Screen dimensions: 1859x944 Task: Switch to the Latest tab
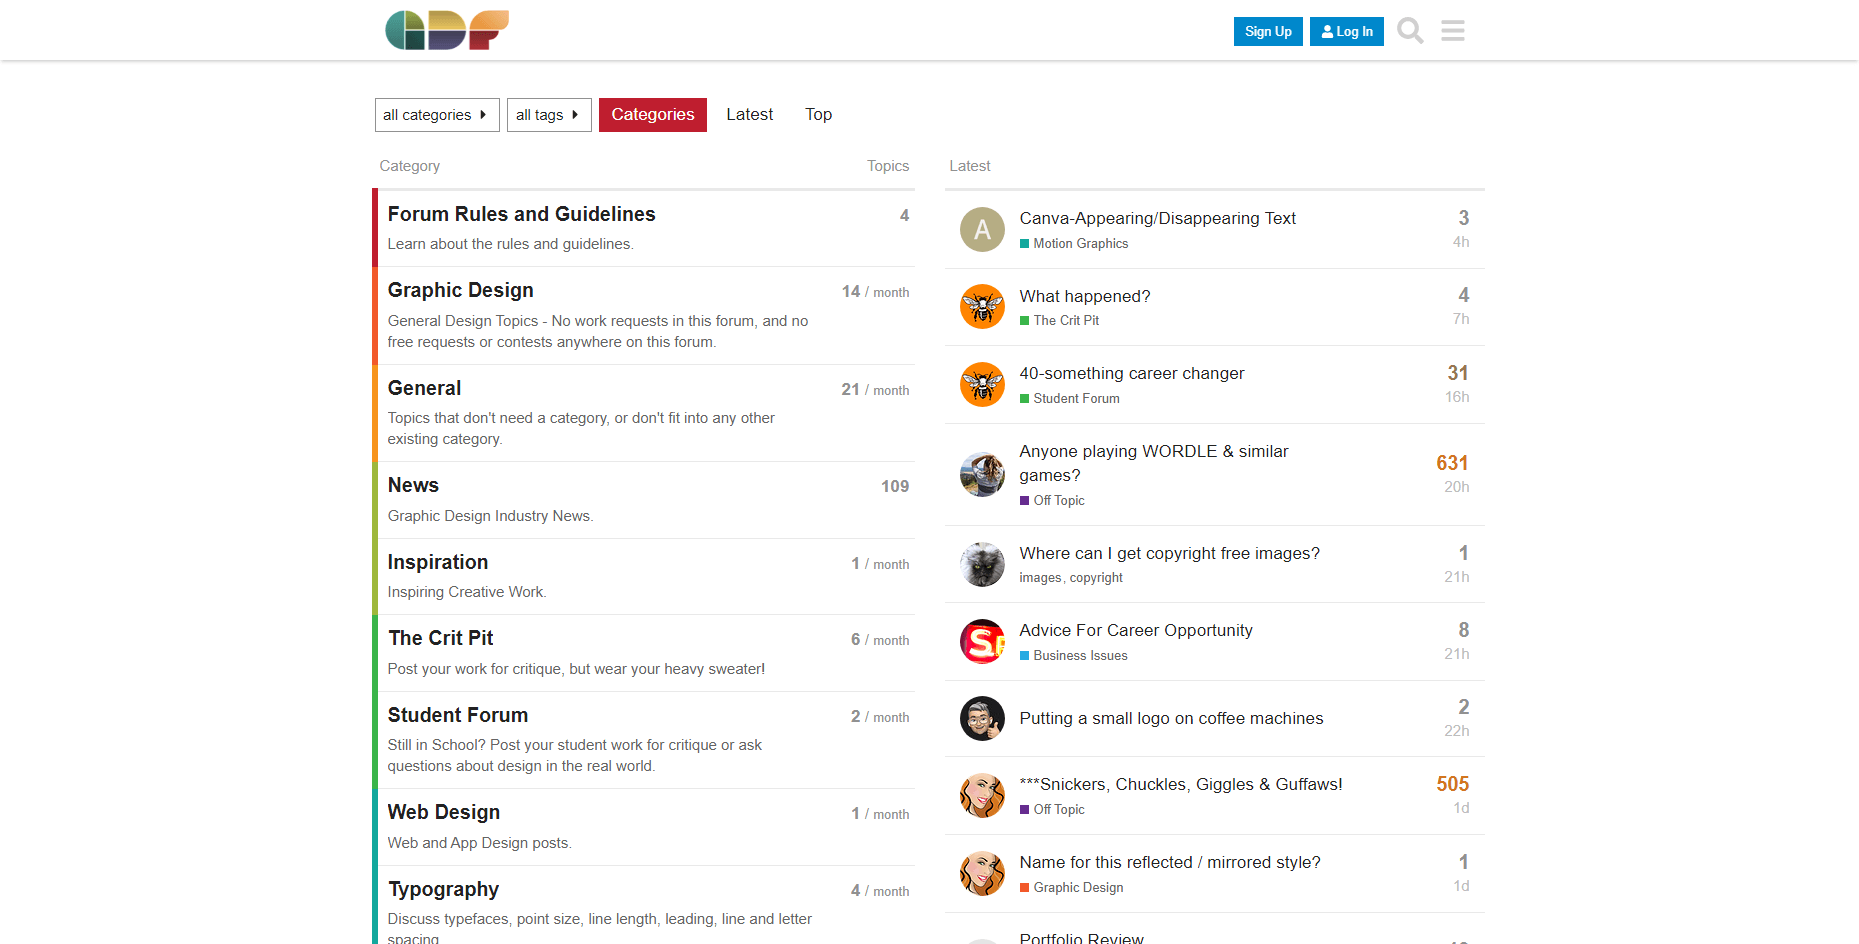point(749,114)
